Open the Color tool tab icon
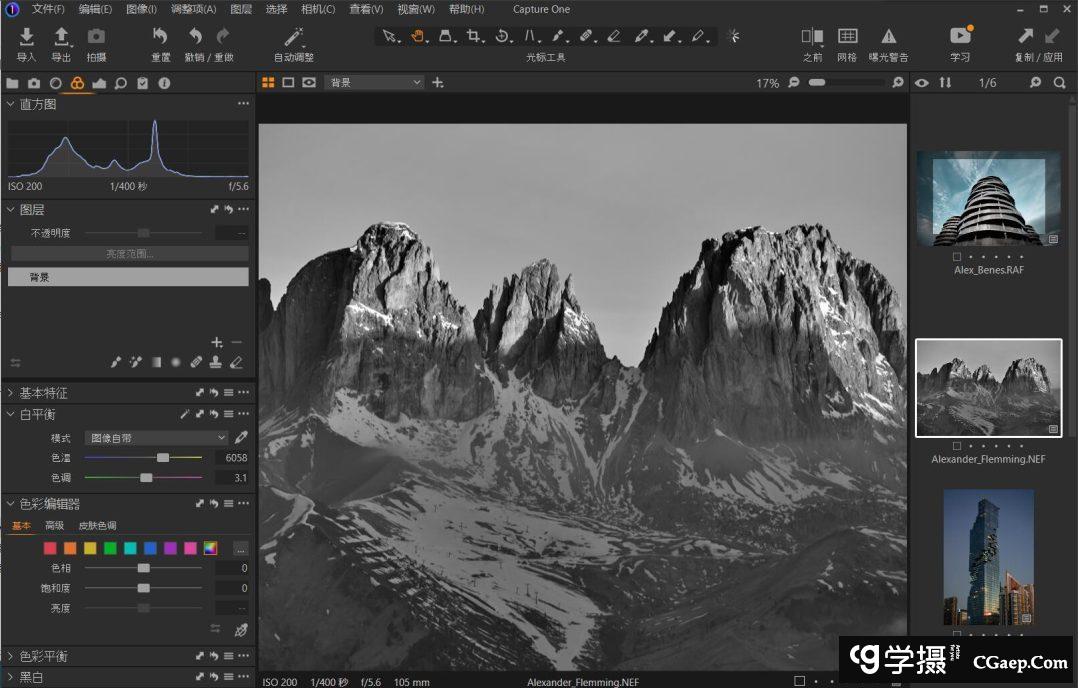This screenshot has width=1078, height=688. (77, 83)
